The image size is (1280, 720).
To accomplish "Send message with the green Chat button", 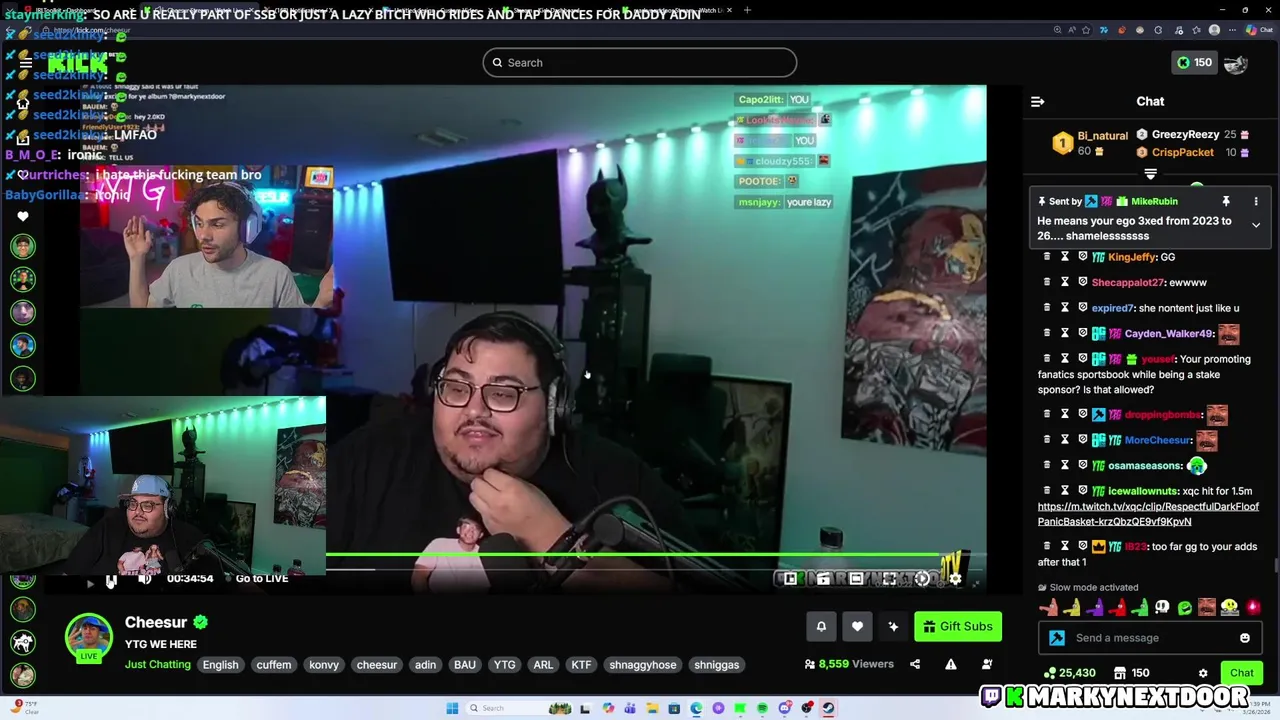I will click(1241, 673).
